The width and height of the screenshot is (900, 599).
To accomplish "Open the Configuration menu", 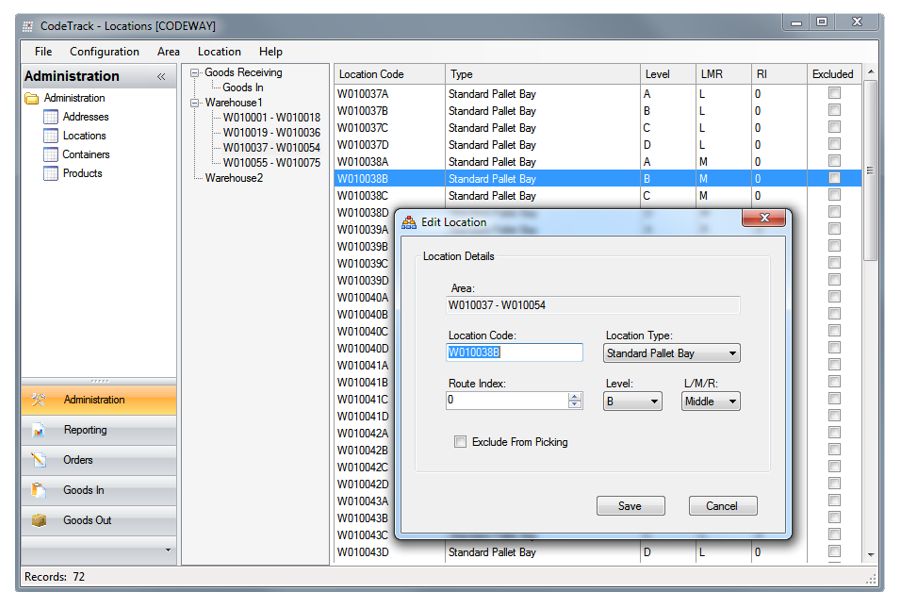I will [x=104, y=52].
